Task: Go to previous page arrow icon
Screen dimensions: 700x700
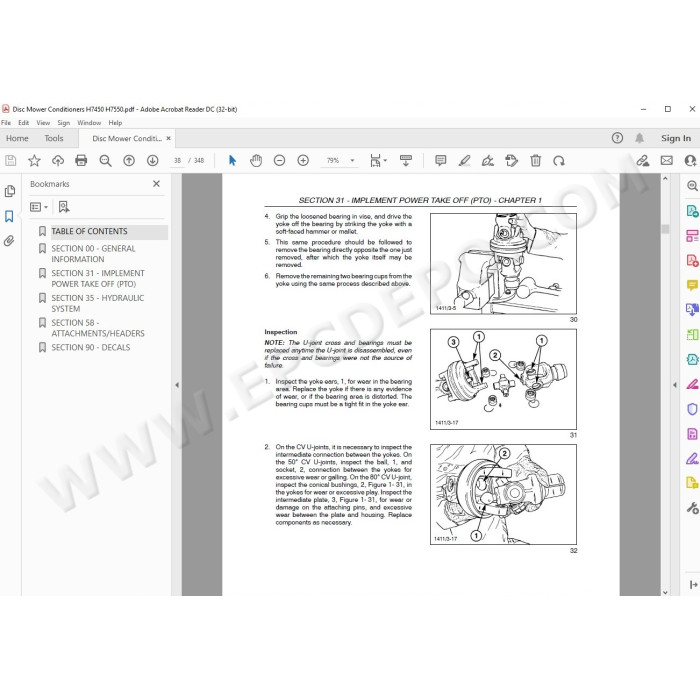Action: point(129,161)
